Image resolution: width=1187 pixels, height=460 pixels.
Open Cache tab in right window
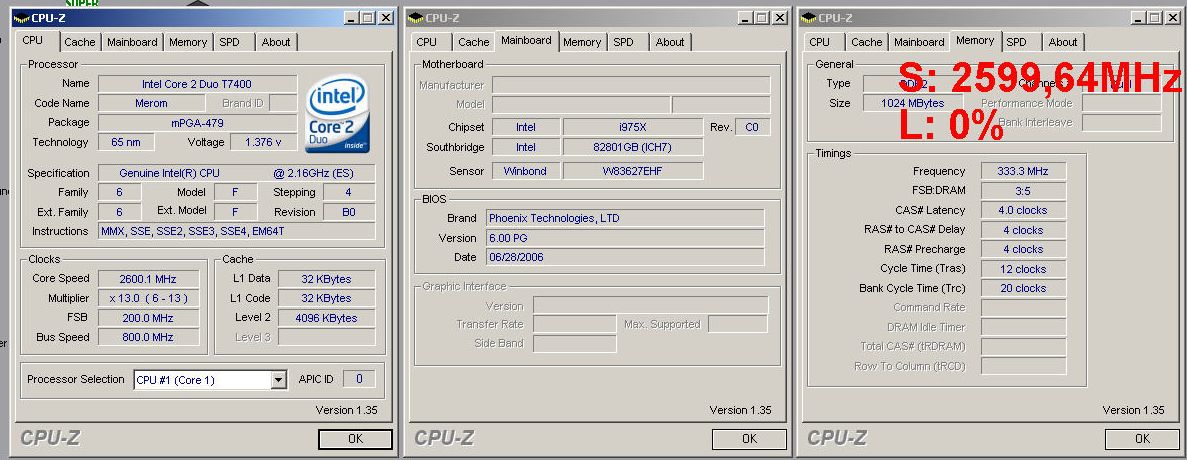(x=866, y=42)
